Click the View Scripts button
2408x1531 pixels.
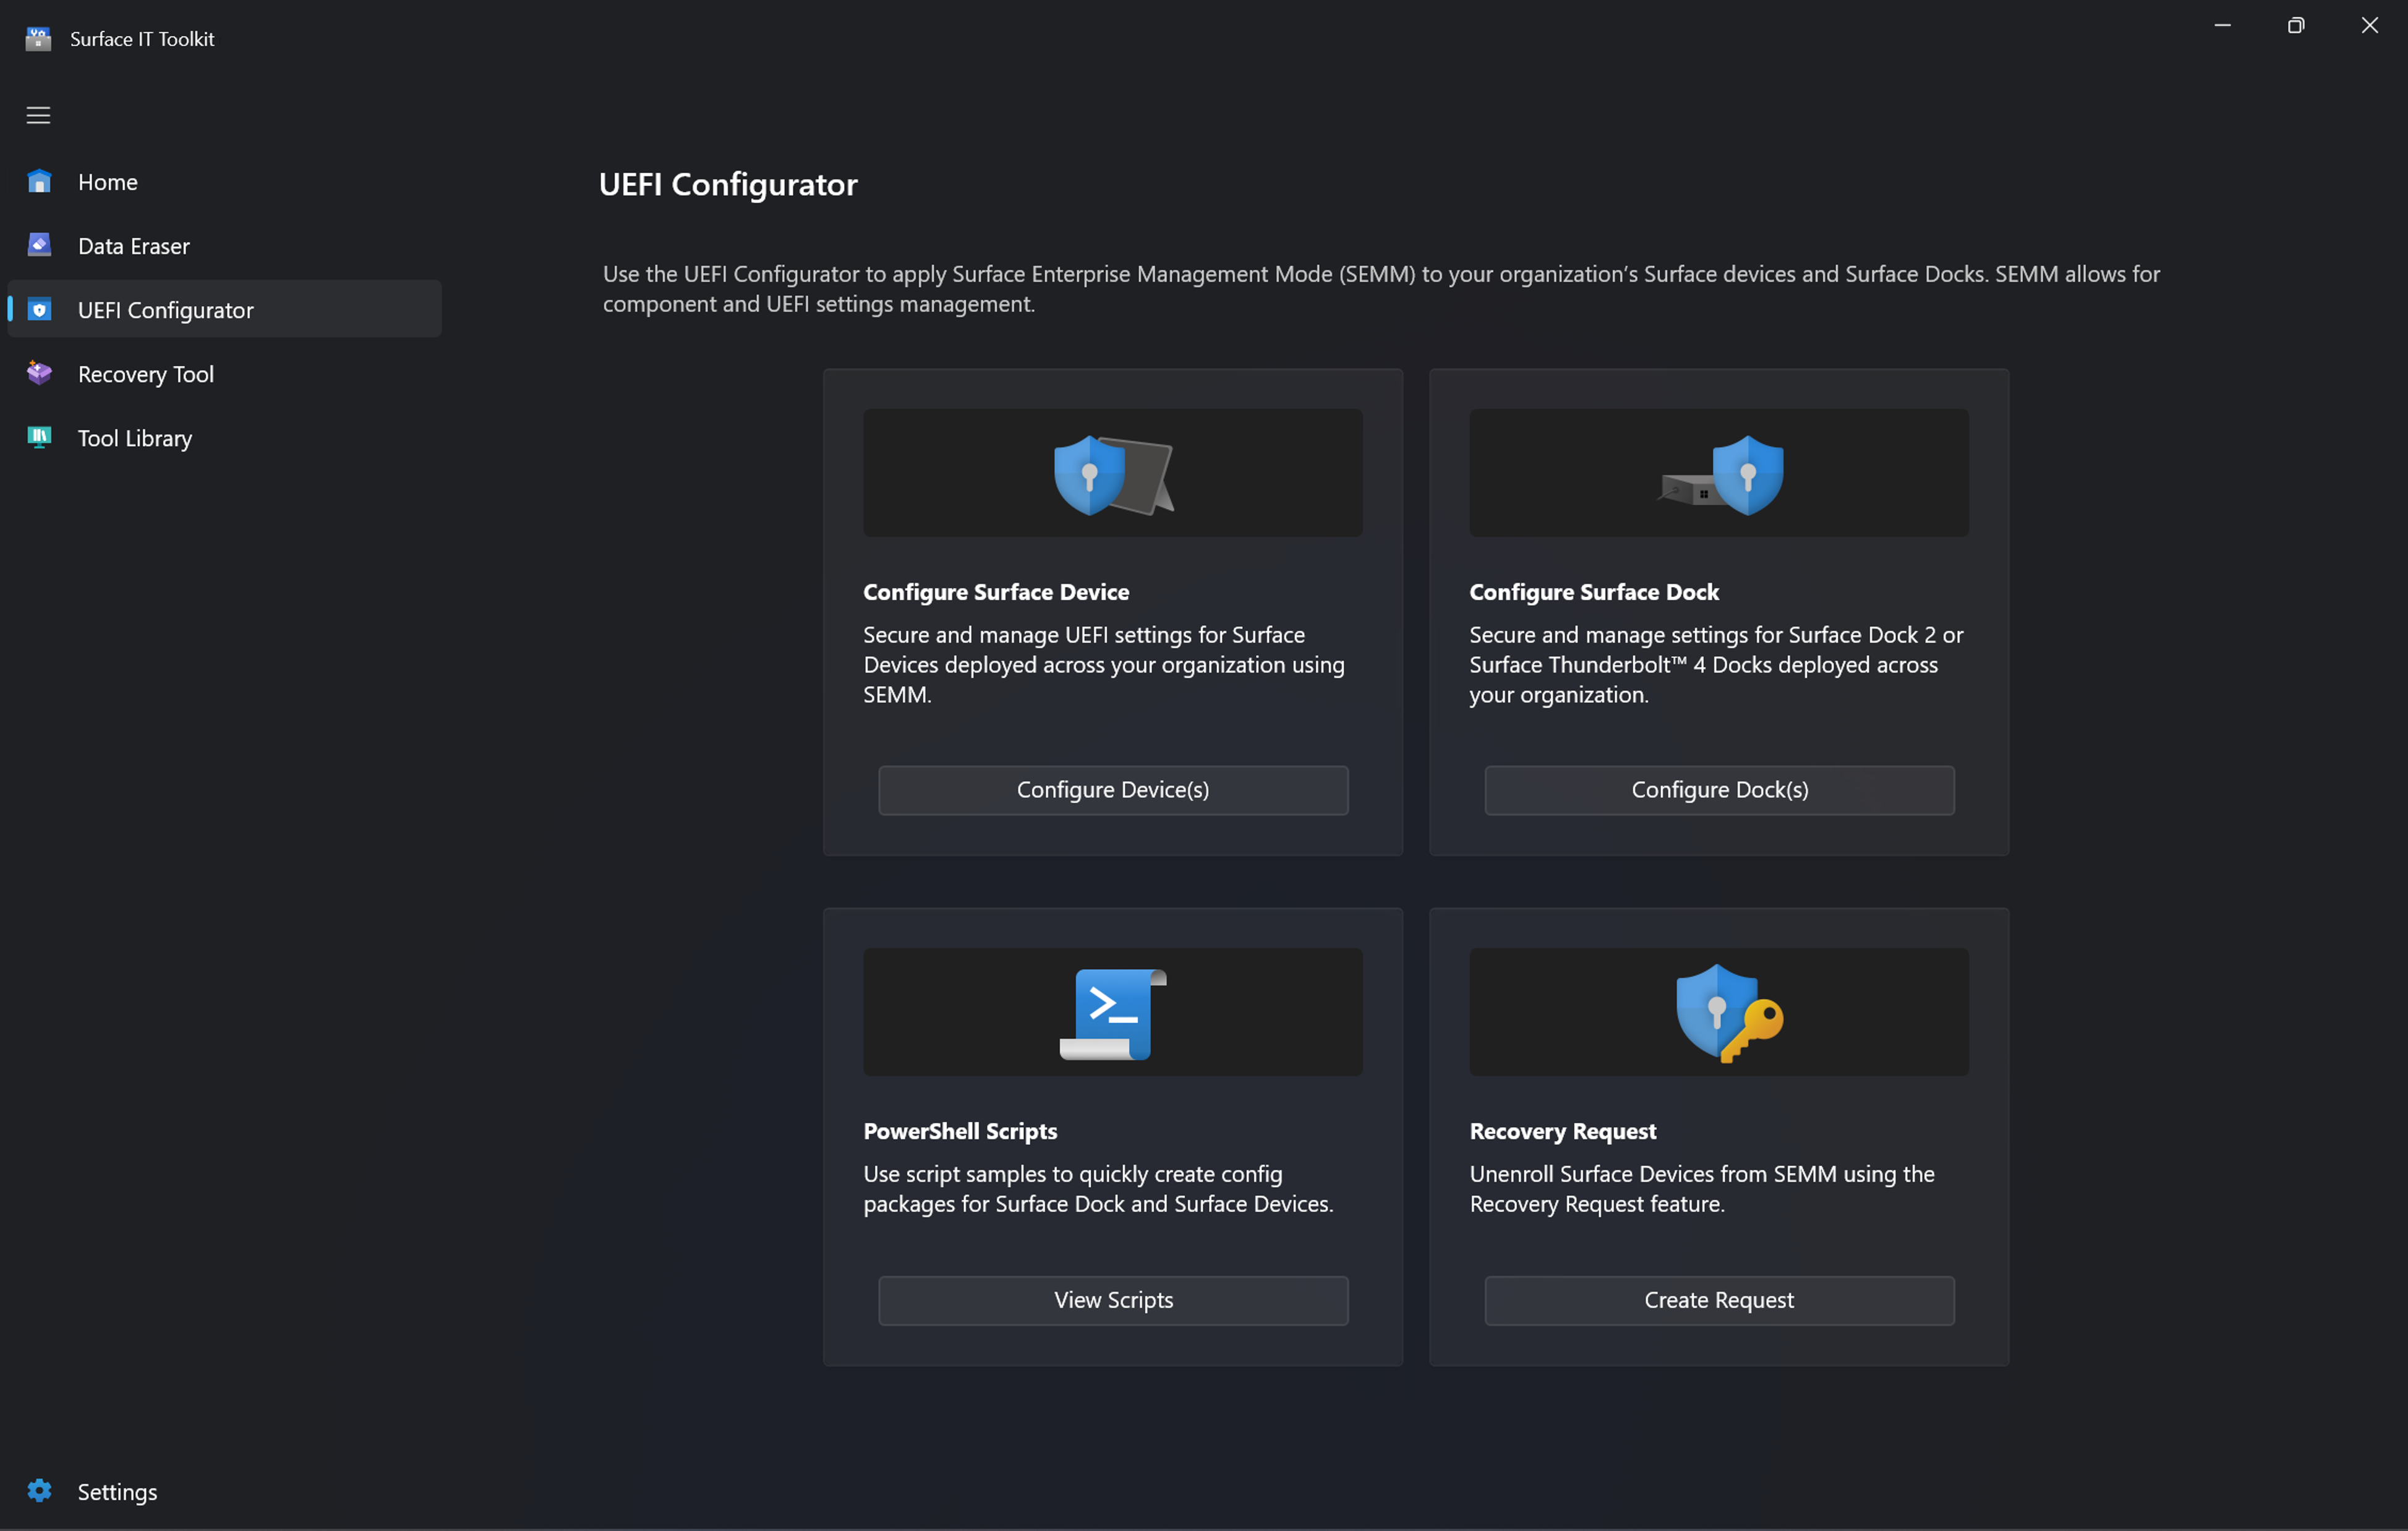pyautogui.click(x=1113, y=1299)
